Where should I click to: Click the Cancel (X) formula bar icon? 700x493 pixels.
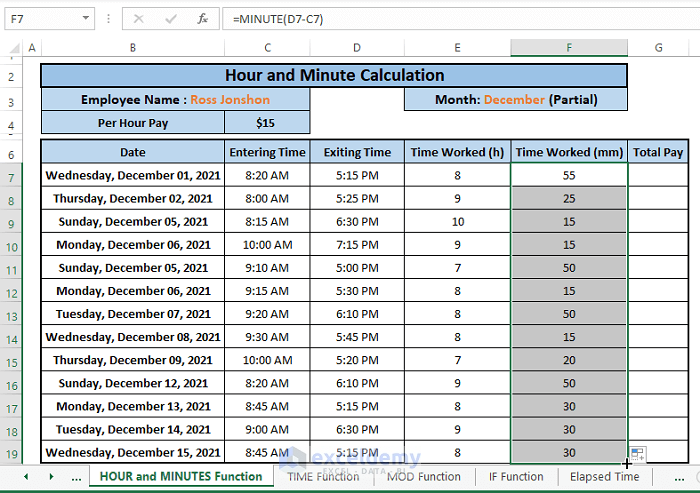[138, 19]
